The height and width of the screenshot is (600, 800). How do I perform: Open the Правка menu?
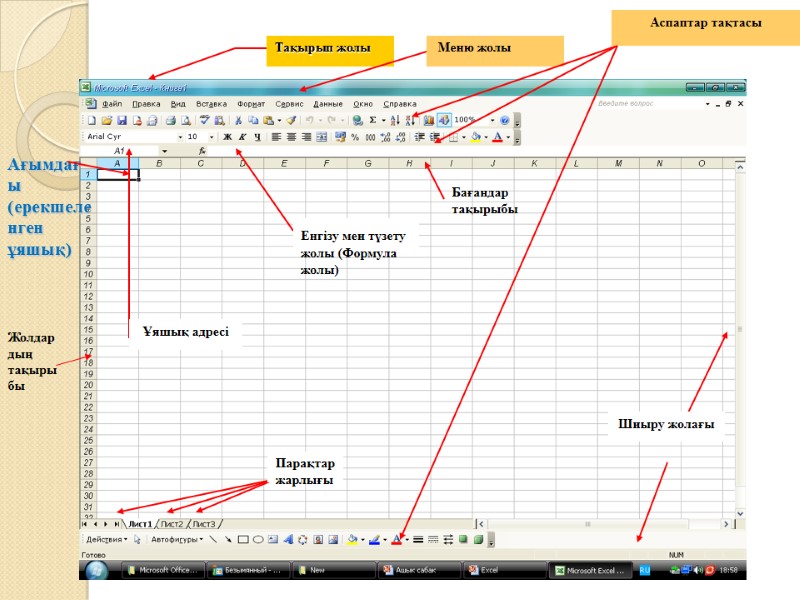tap(146, 104)
